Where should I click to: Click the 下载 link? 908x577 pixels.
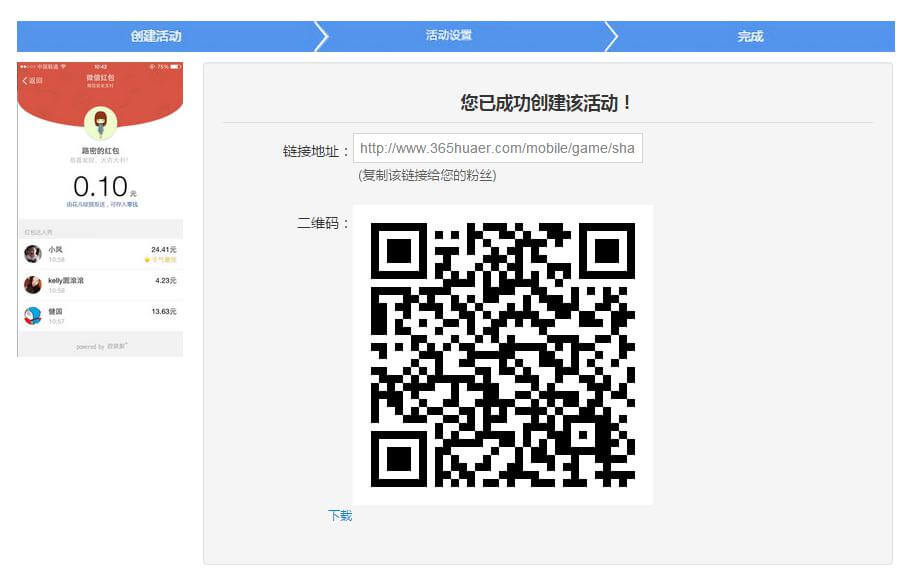pyautogui.click(x=340, y=515)
